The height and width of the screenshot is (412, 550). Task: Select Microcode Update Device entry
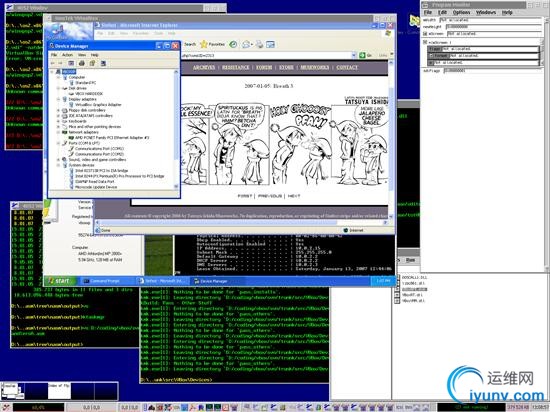coord(96,187)
